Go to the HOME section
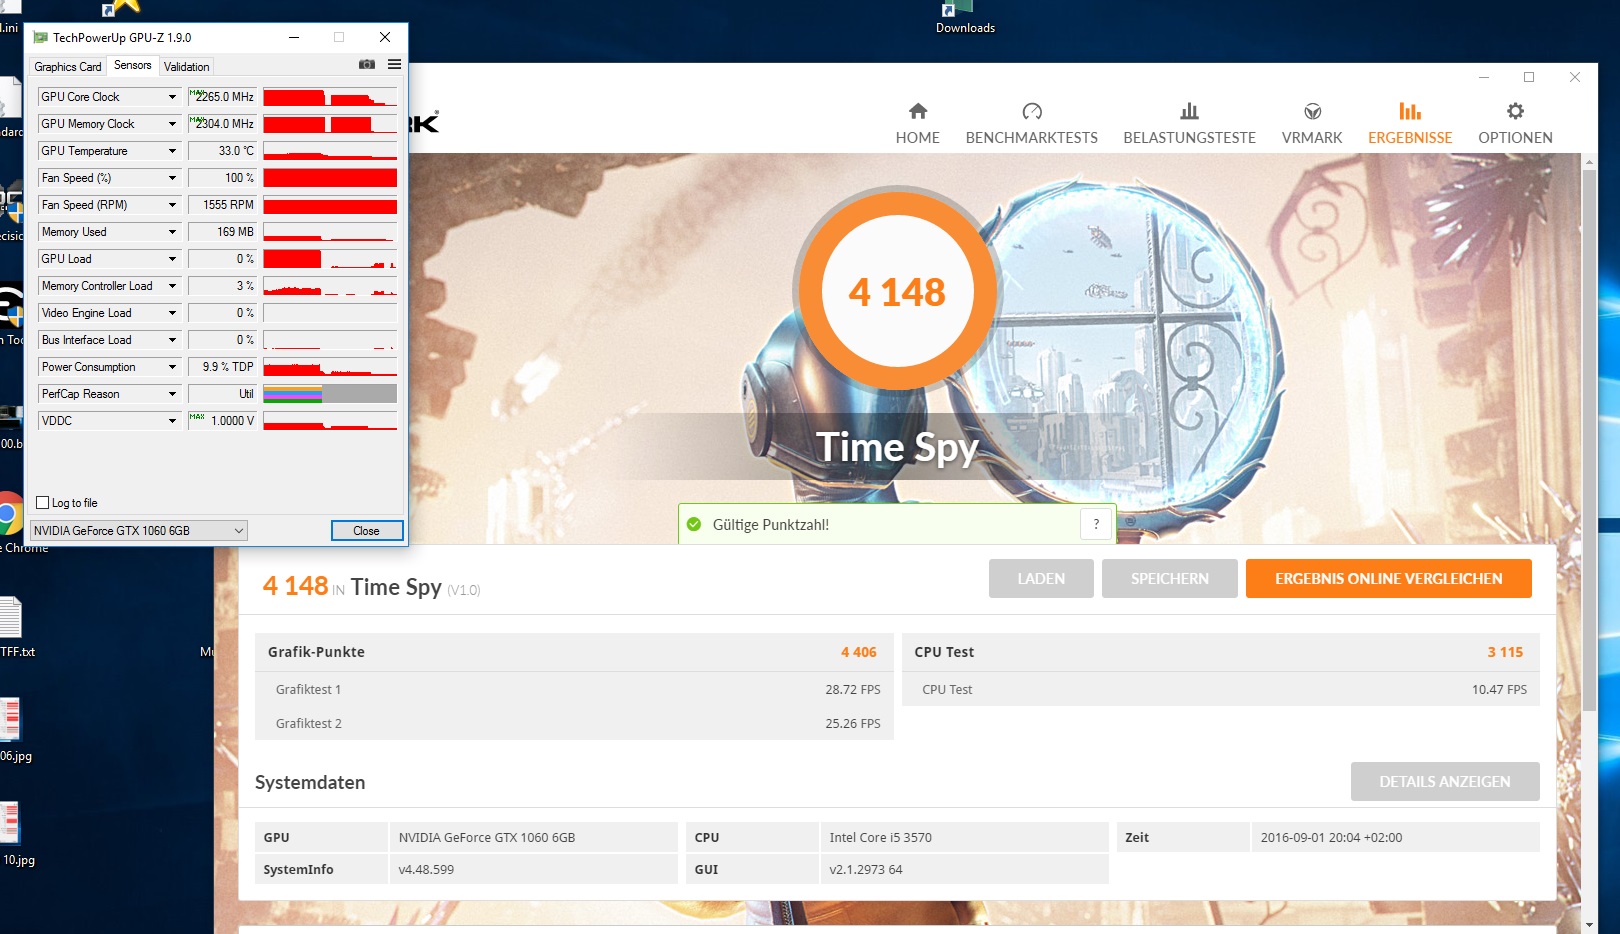Image resolution: width=1620 pixels, height=934 pixels. (918, 138)
